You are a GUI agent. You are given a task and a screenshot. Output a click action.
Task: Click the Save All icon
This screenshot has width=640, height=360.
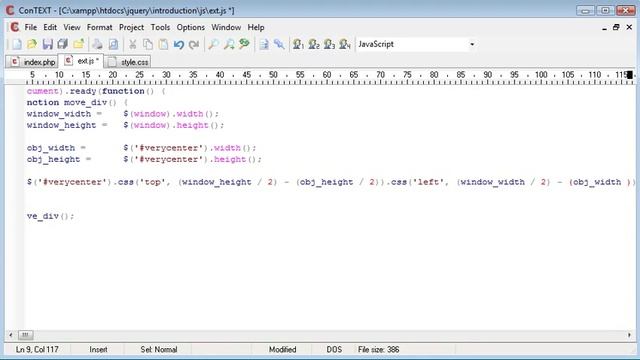[62, 44]
